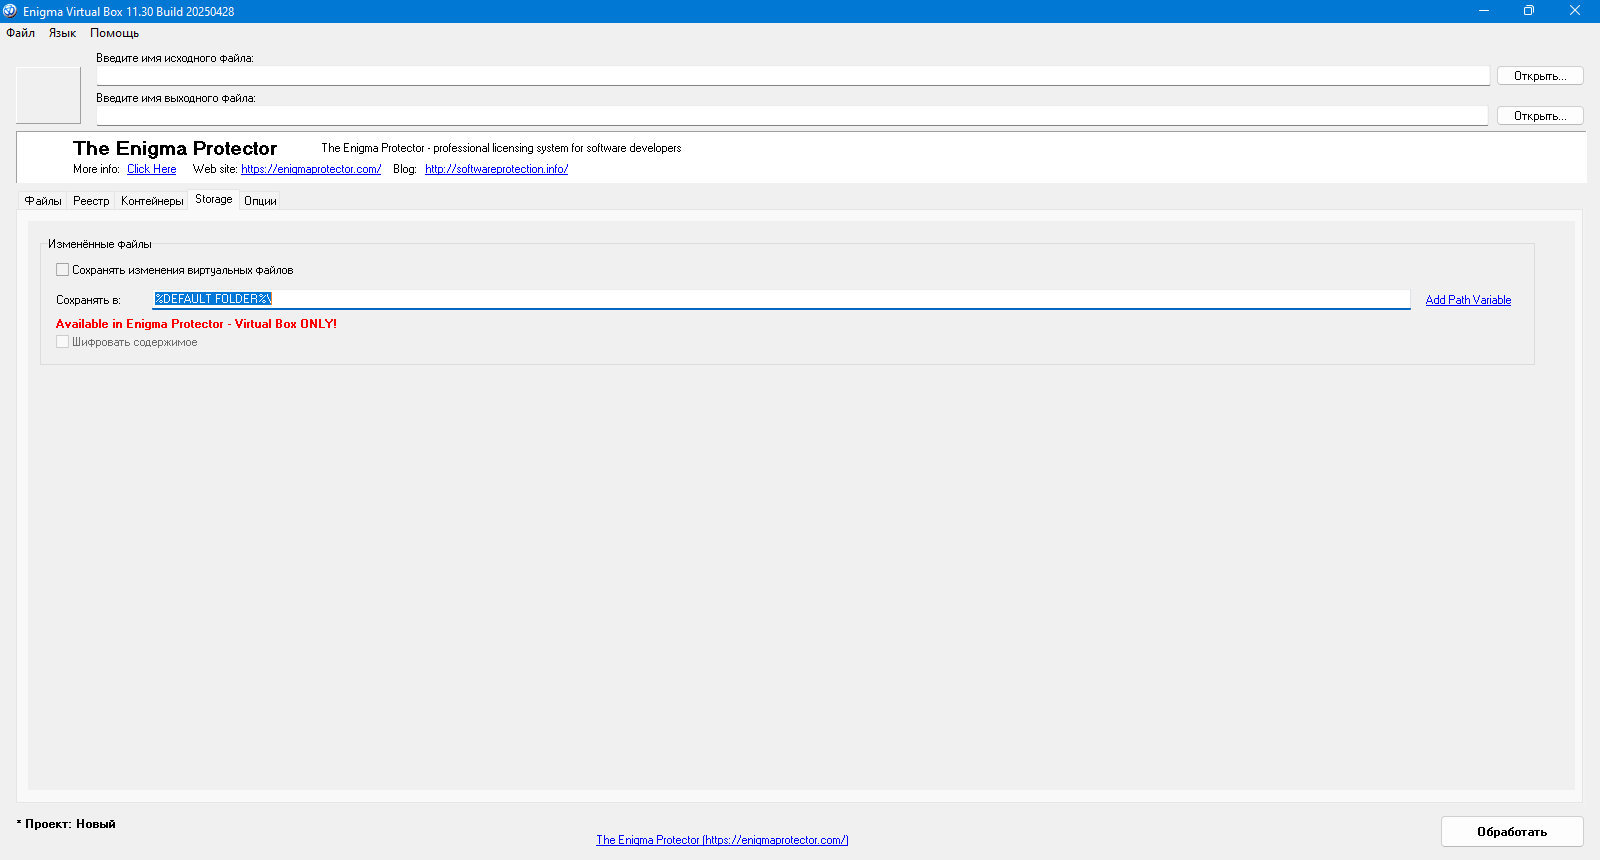The image size is (1600, 860).
Task: Click the Проект: Новый status text
Action: 66,824
